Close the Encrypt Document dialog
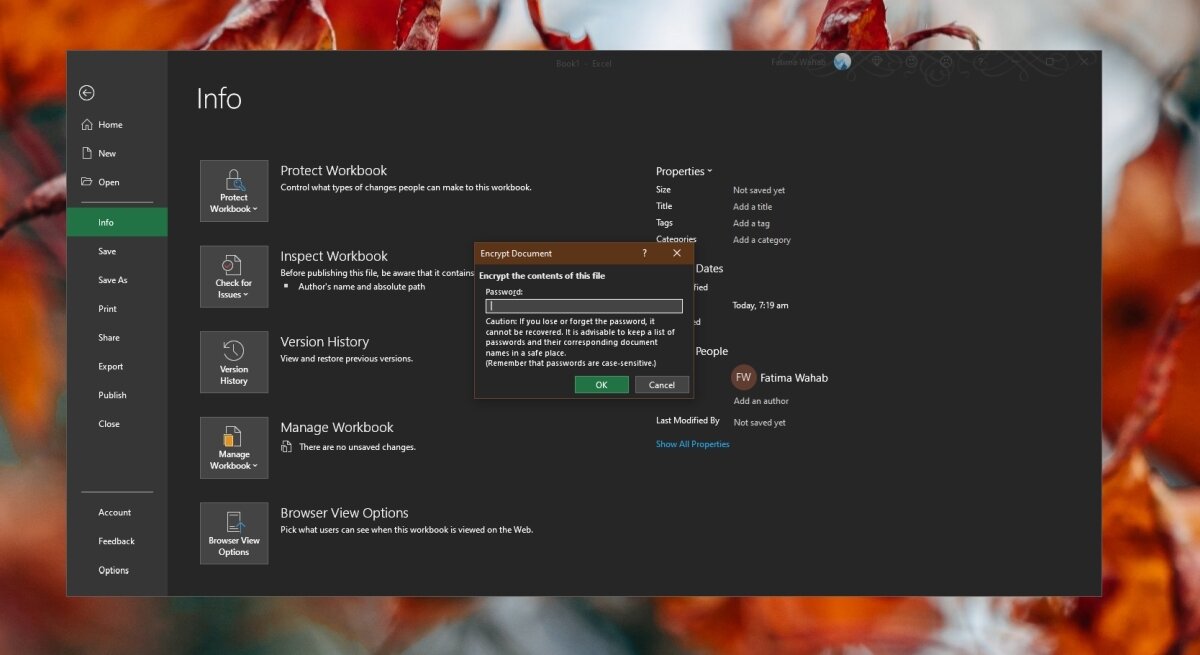Viewport: 1200px width, 655px height. tap(677, 254)
